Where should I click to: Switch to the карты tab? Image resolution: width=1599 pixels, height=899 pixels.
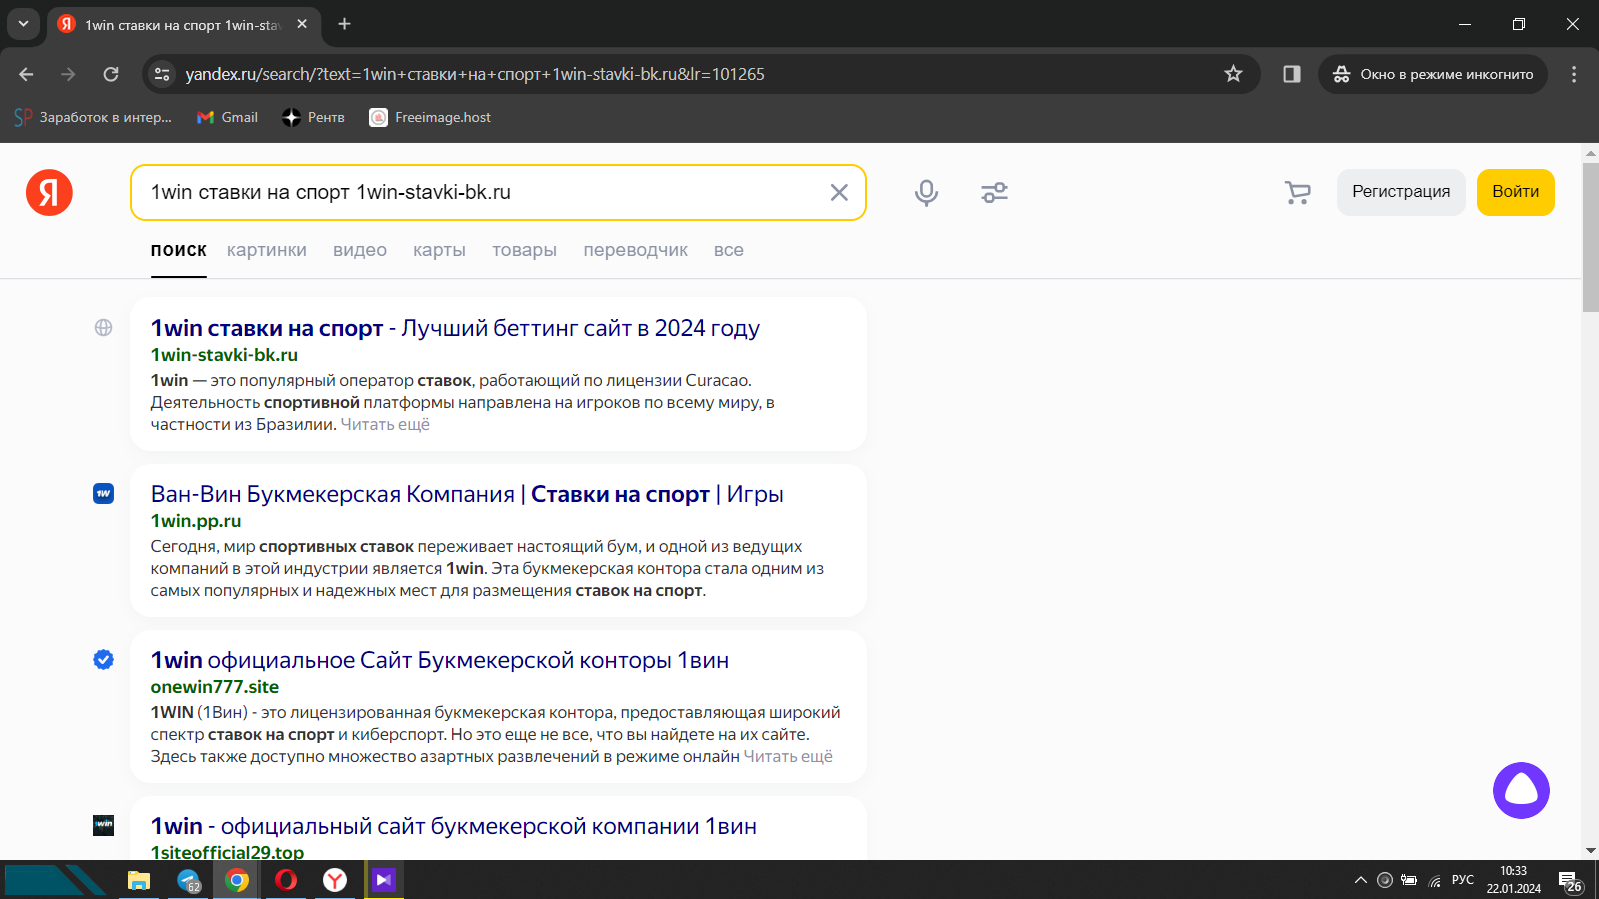pos(439,250)
